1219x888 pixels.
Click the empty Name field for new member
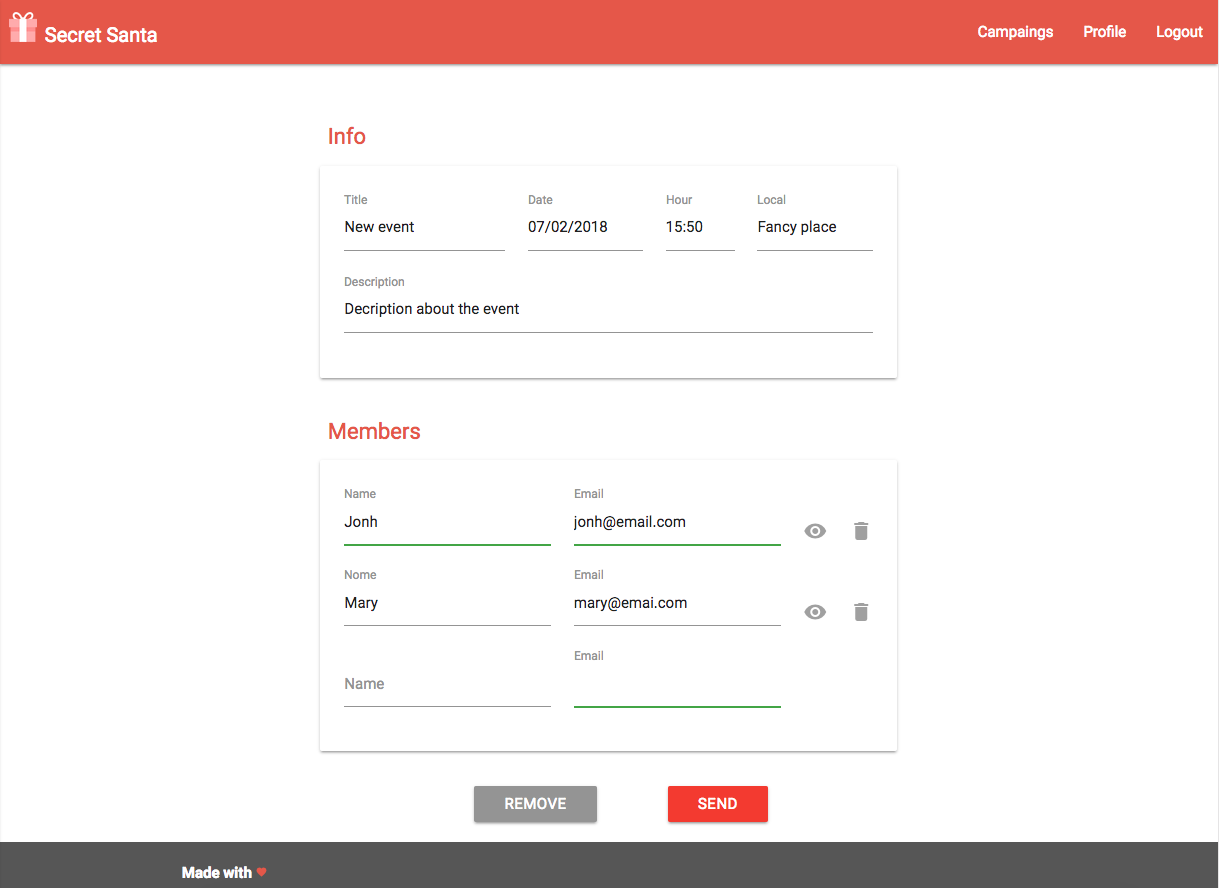[447, 684]
